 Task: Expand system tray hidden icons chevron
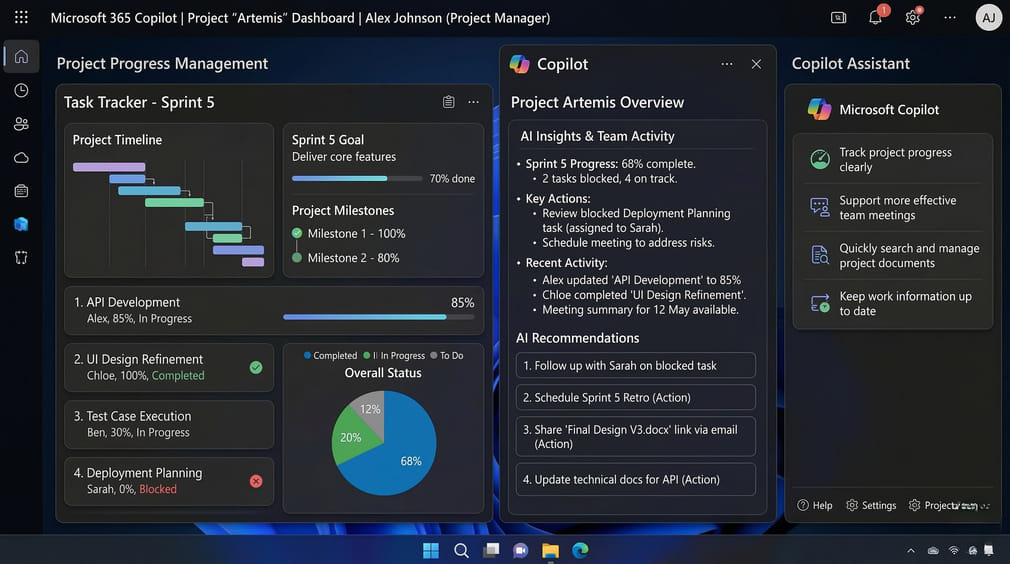[911, 550]
